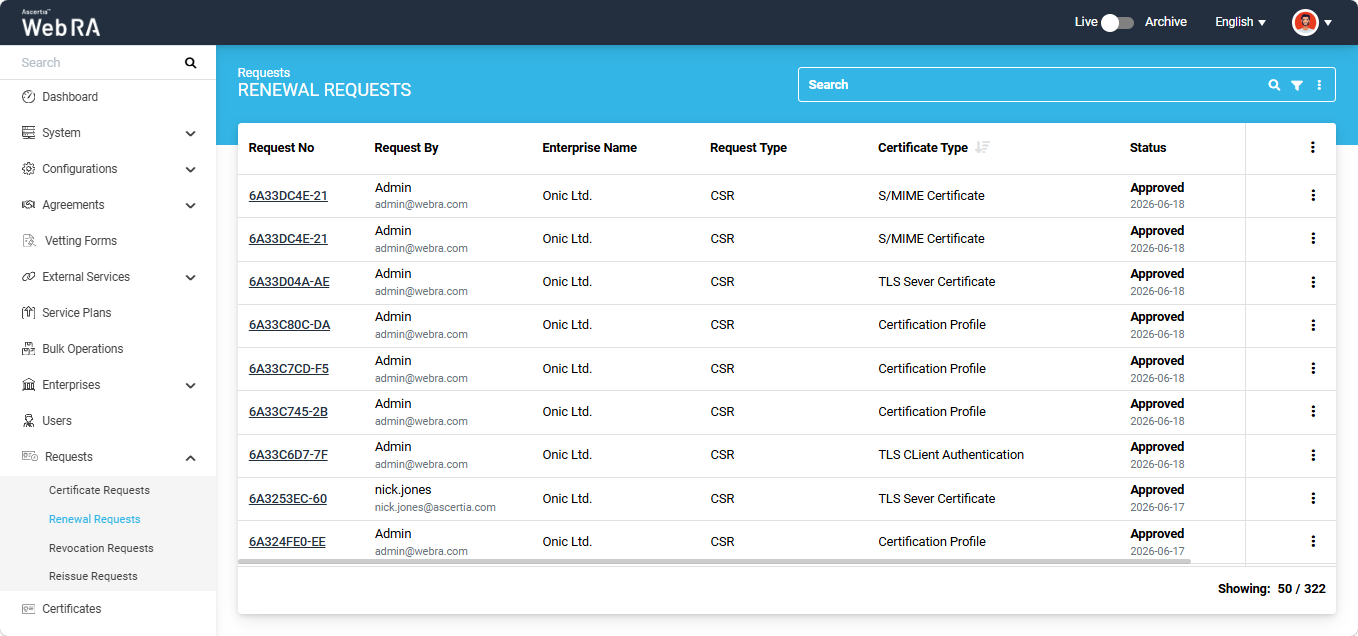Open request link 6A324FE0-EE

pyautogui.click(x=287, y=541)
